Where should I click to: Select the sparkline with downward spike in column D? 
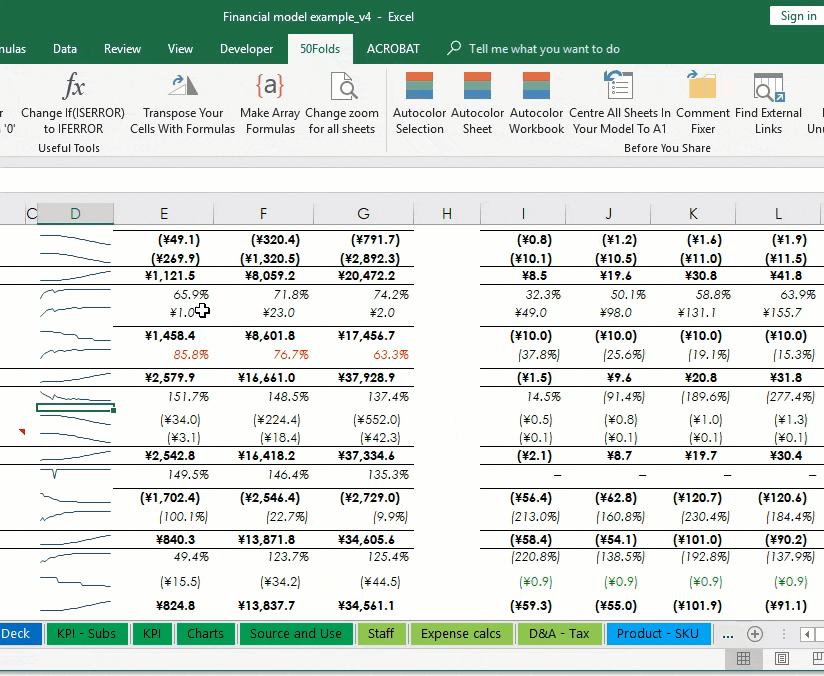[x=75, y=474]
